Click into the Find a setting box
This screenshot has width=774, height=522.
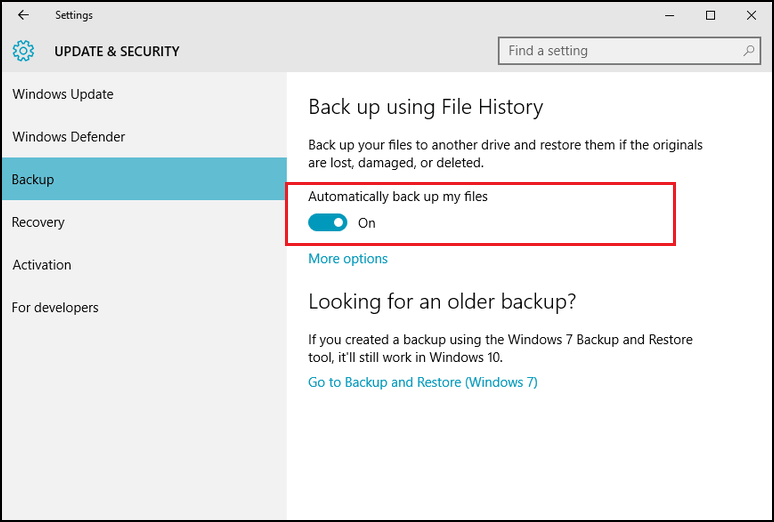pos(620,51)
